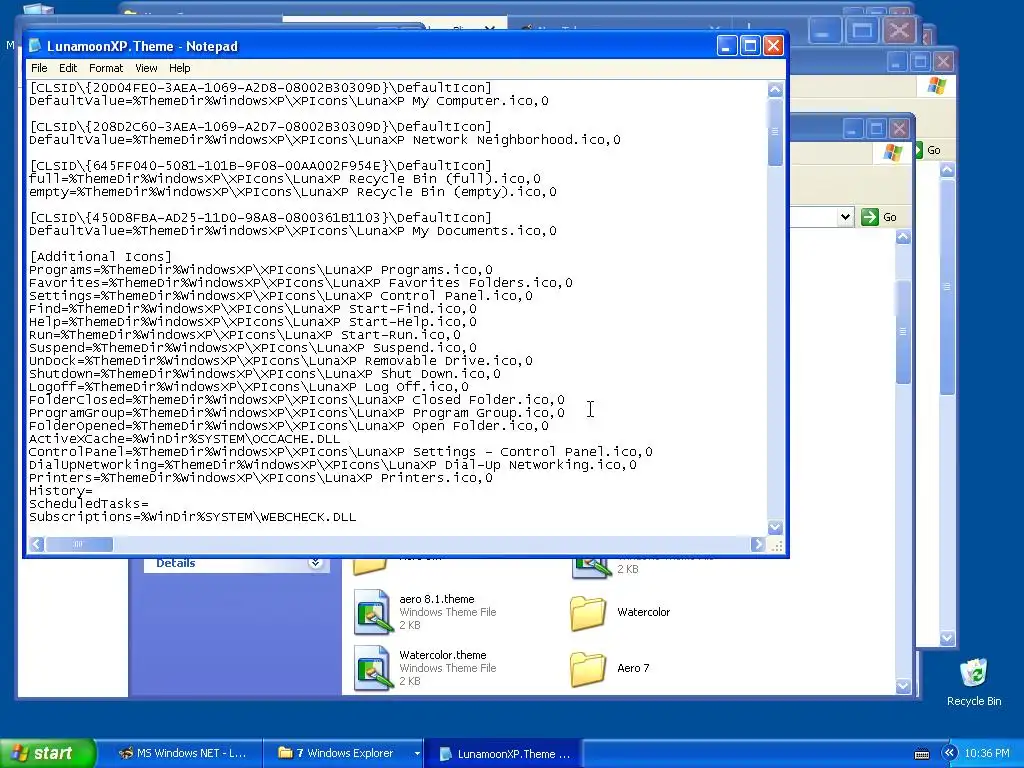Open the address bar dropdown in Explorer

coord(845,217)
